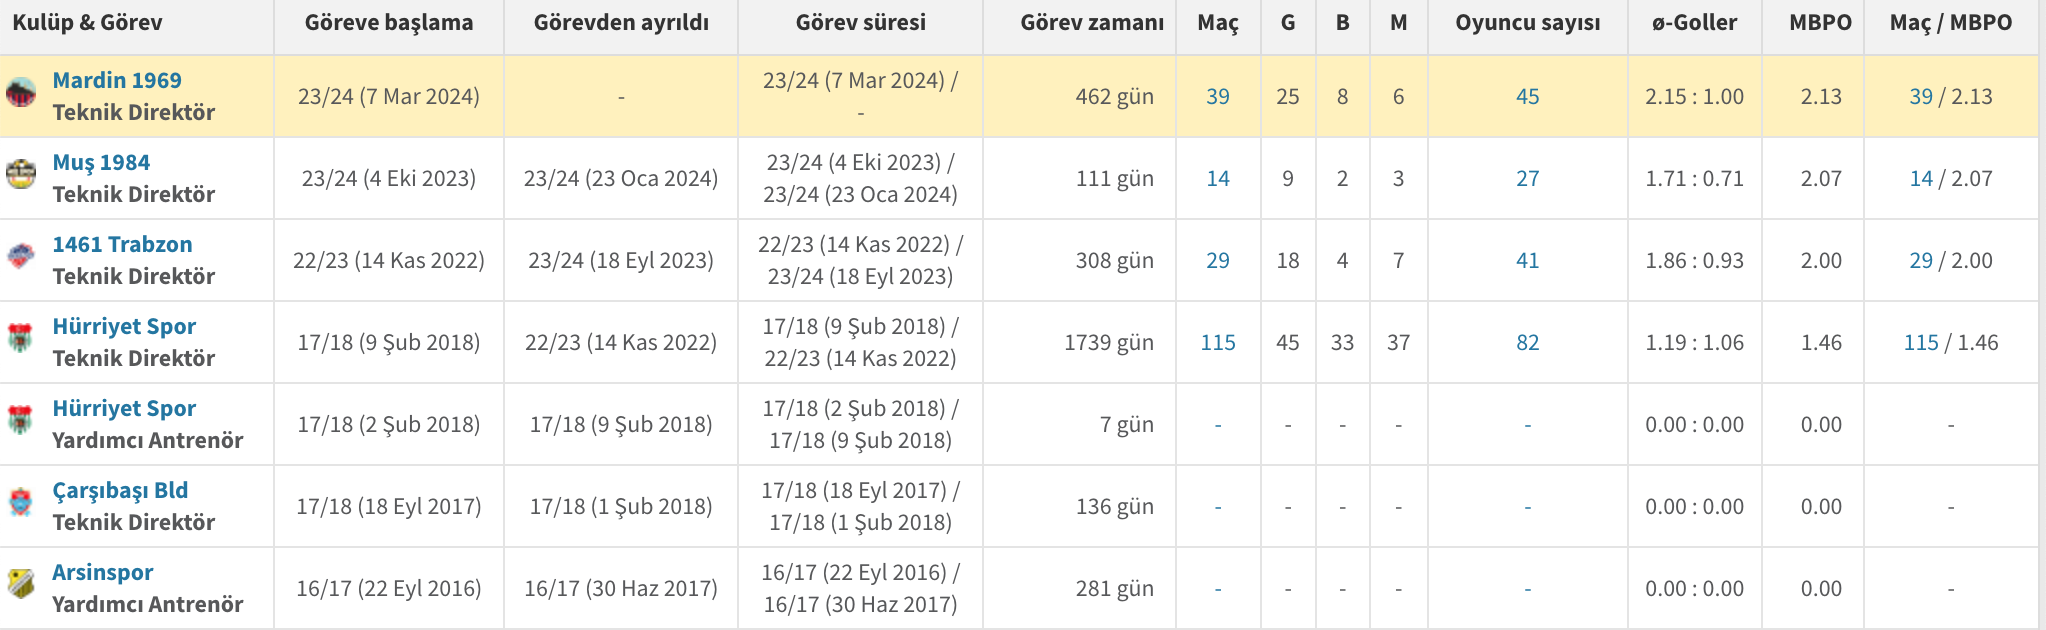
Task: Click the 29 link in Maç / MBPO column
Action: [1921, 260]
